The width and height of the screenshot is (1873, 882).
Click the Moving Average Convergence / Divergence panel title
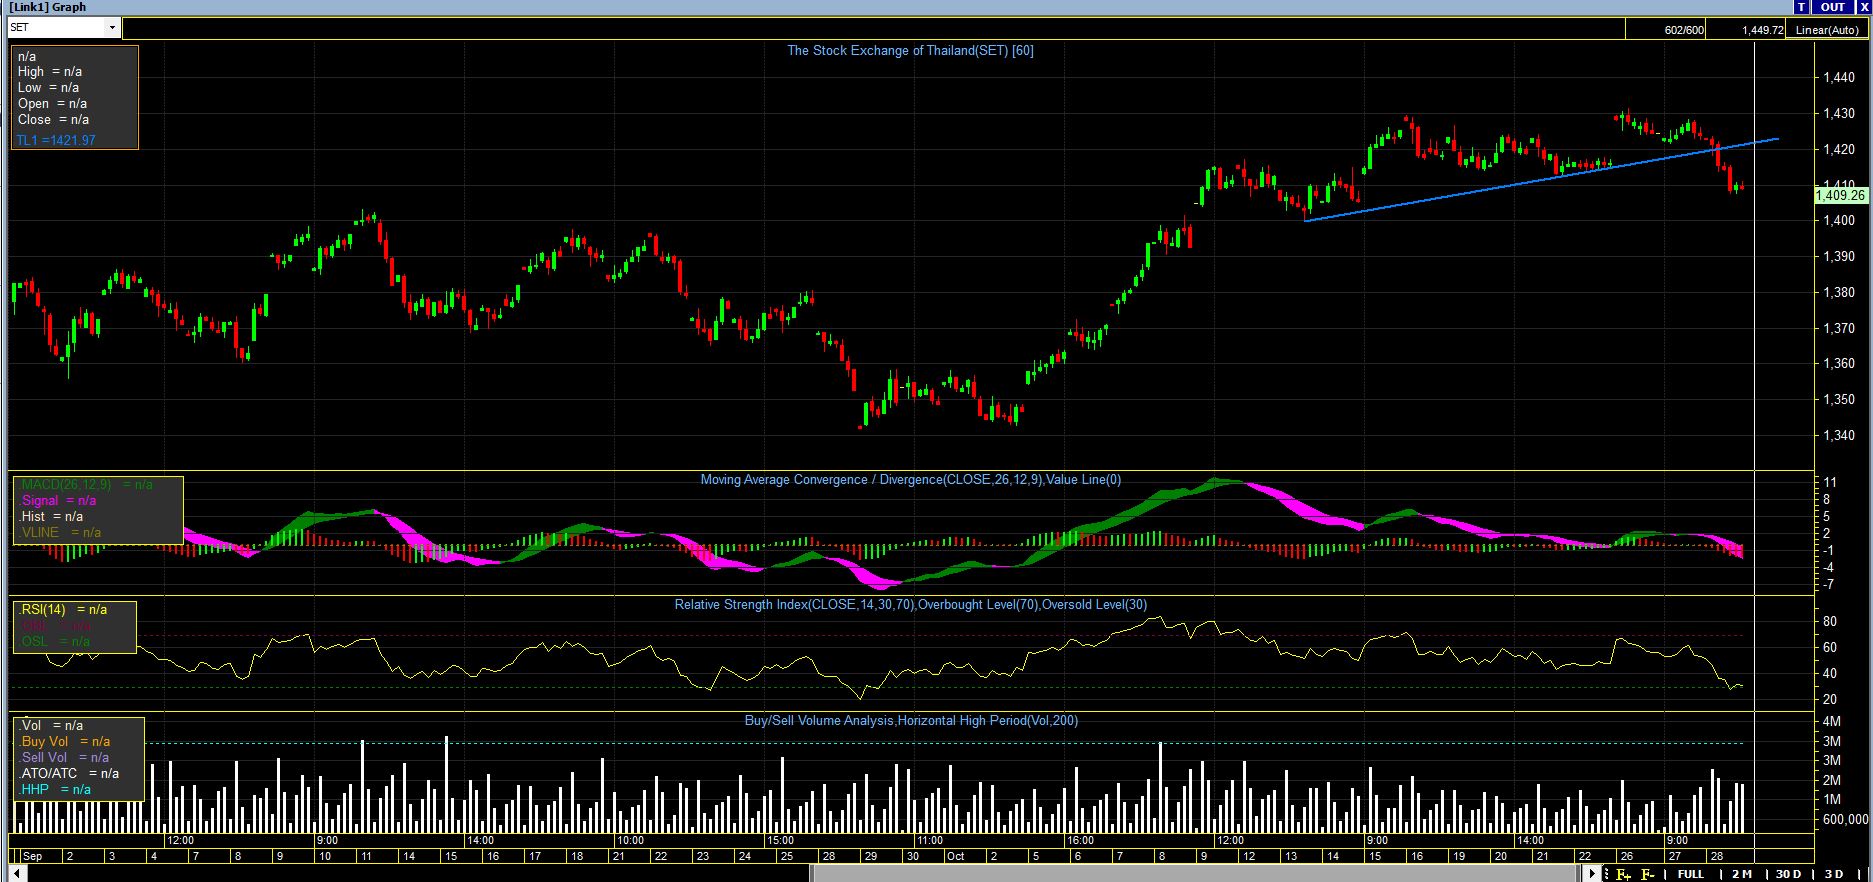[x=910, y=480]
